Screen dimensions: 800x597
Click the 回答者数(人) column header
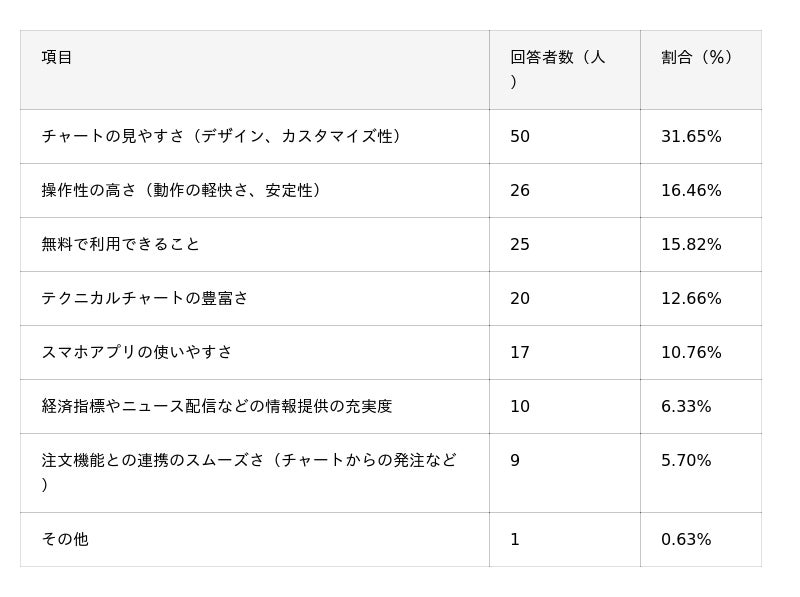tap(557, 69)
